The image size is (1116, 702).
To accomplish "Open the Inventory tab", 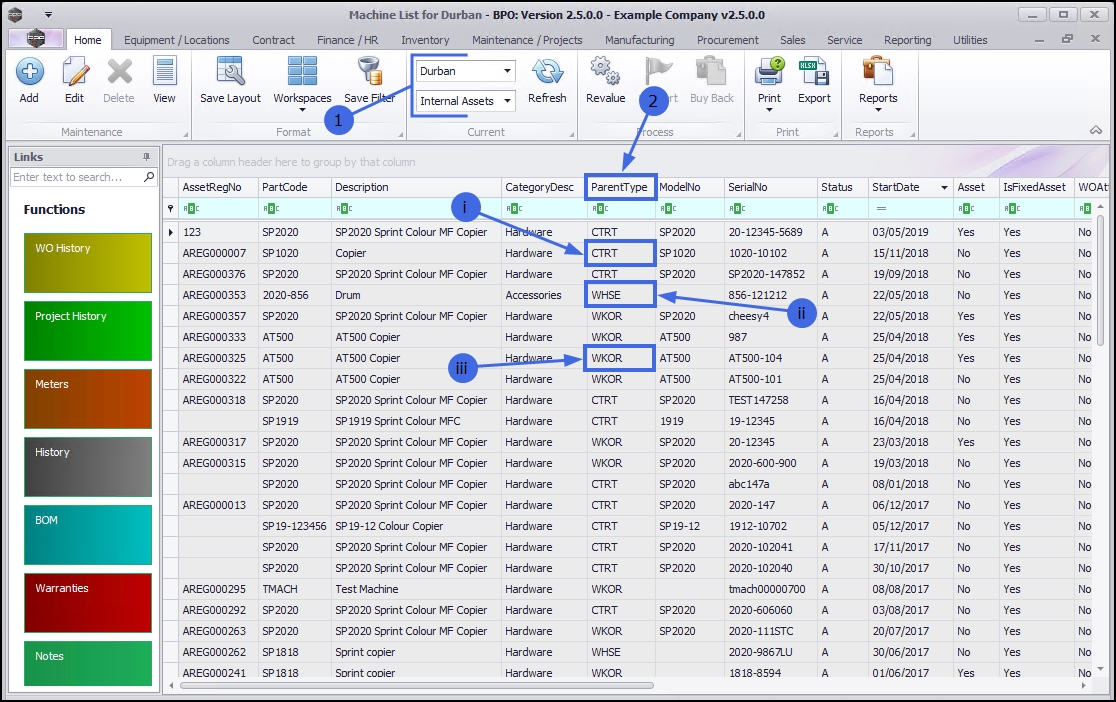I will (x=425, y=40).
